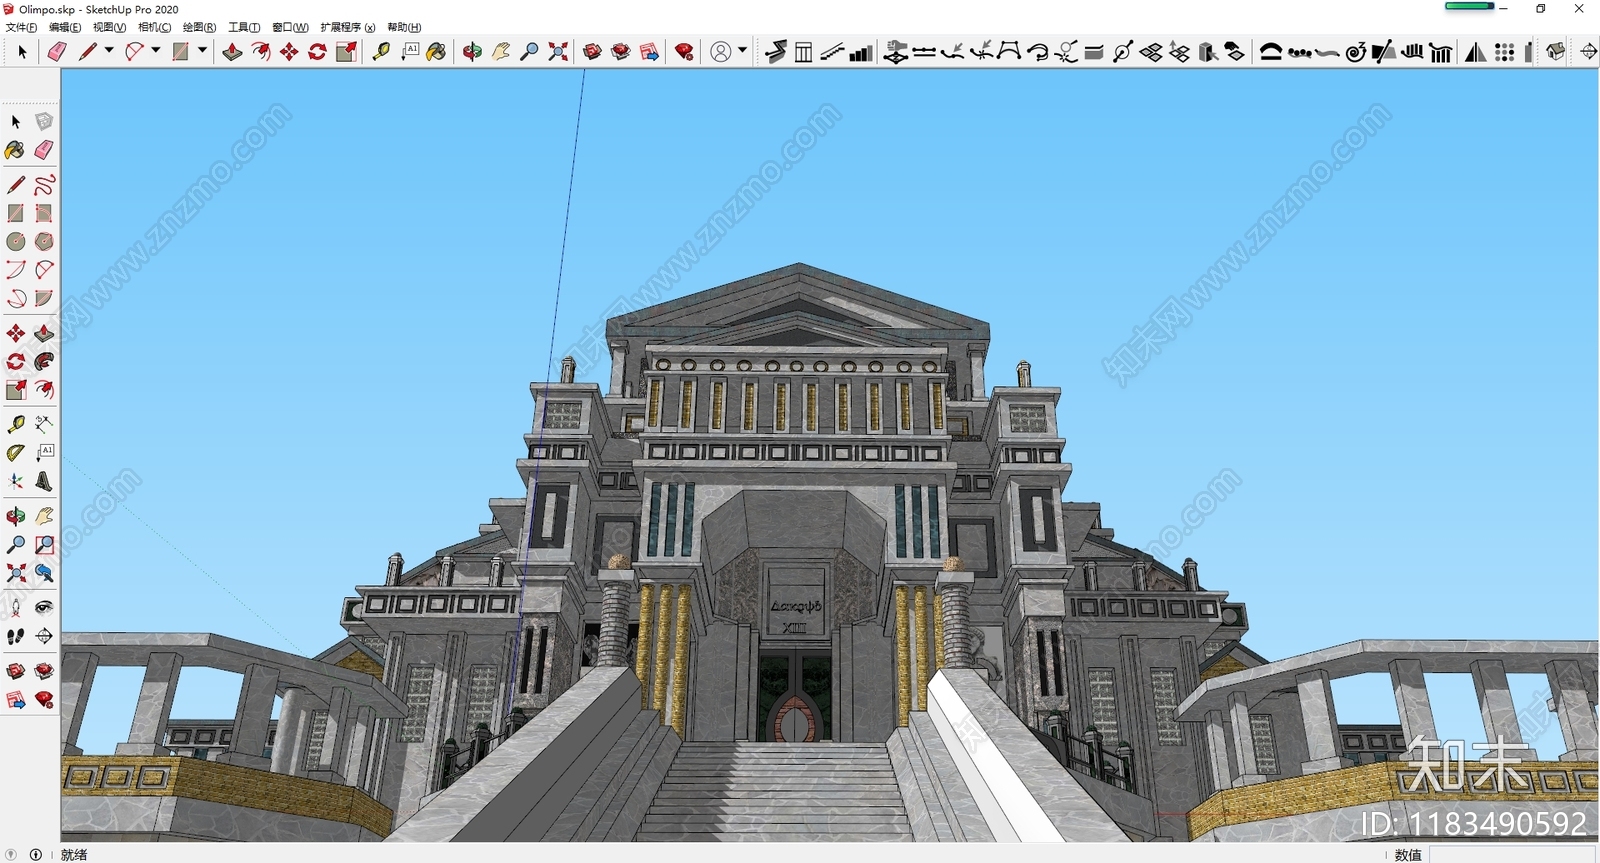Viewport: 1600px width, 863px height.
Task: Open the 文件(F) menu
Action: pyautogui.click(x=21, y=27)
